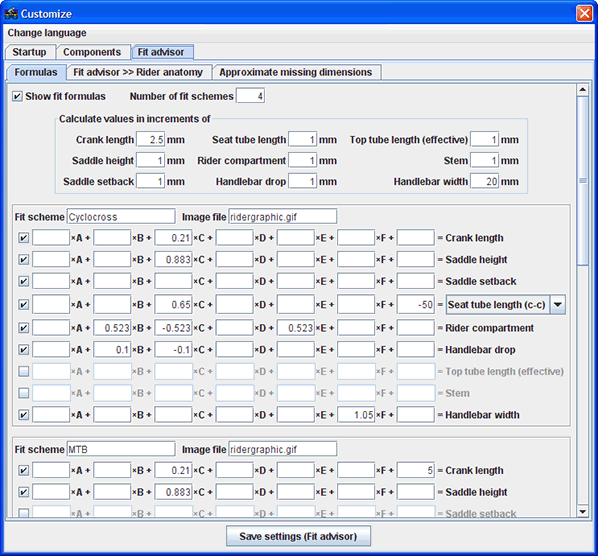The image size is (598, 556).
Task: Click the Number of fit schemes field
Action: tap(250, 96)
